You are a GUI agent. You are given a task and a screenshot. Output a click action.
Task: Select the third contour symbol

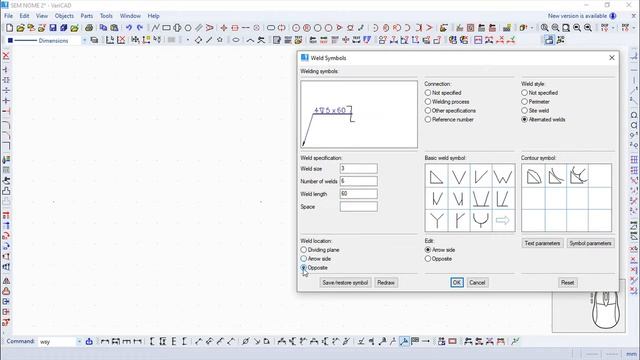click(x=578, y=176)
